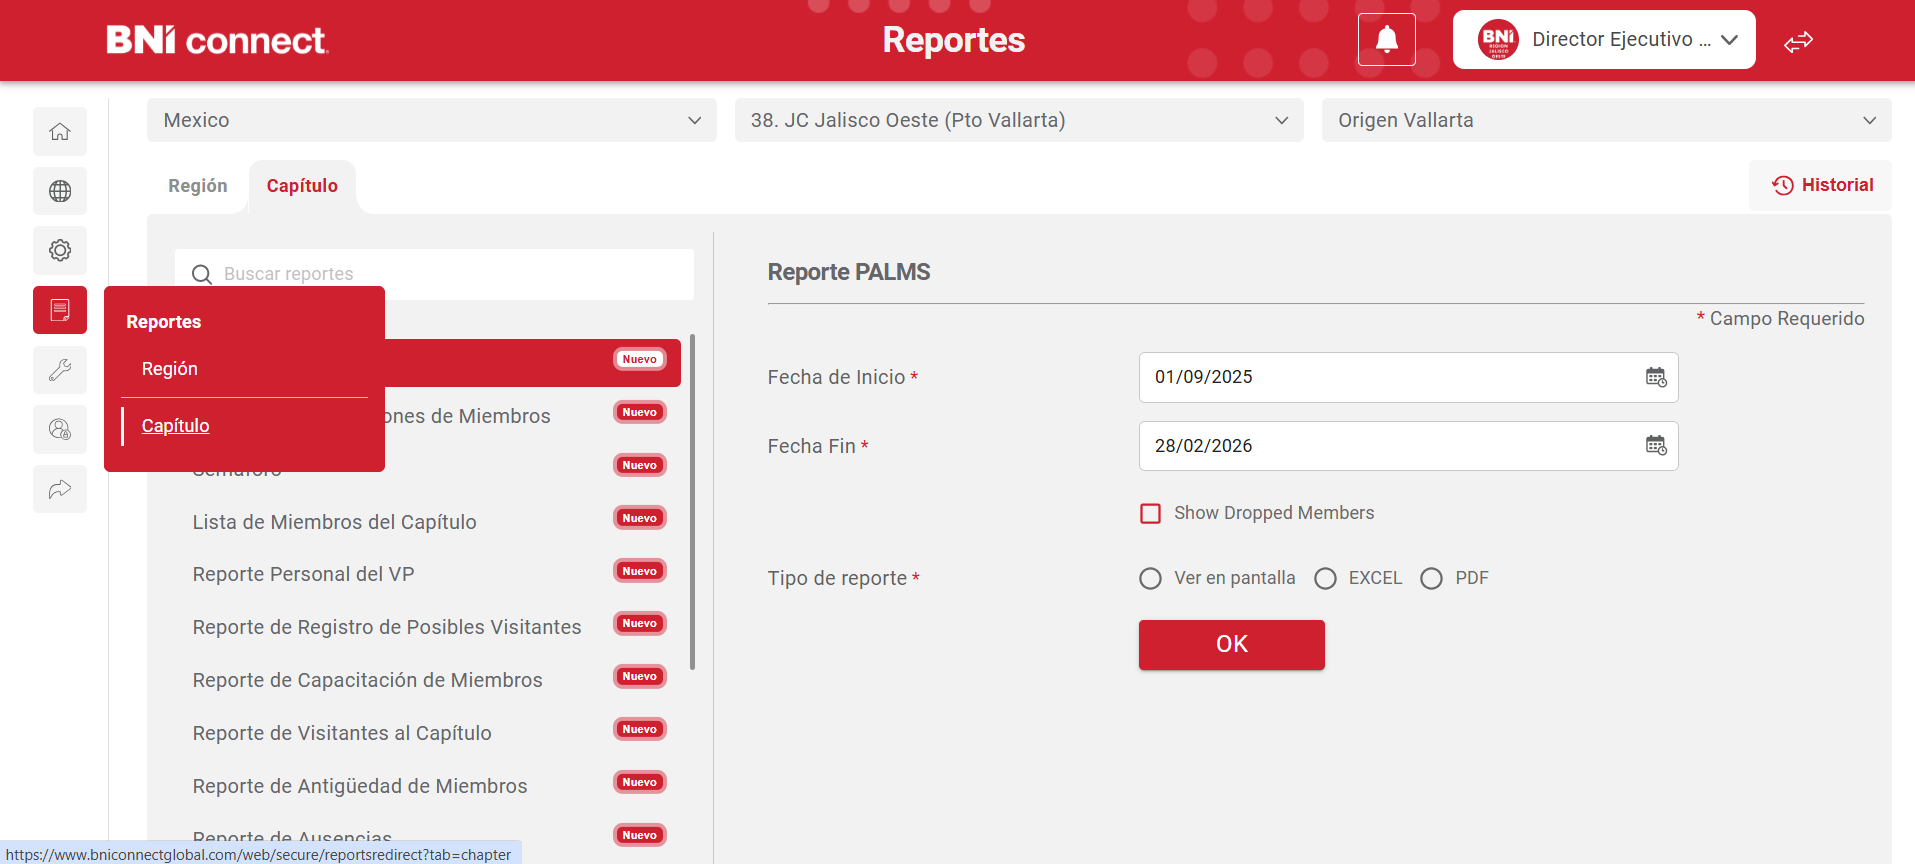Expand the Origen Vallarta chapter dropdown
The image size is (1915, 864).
1605,120
